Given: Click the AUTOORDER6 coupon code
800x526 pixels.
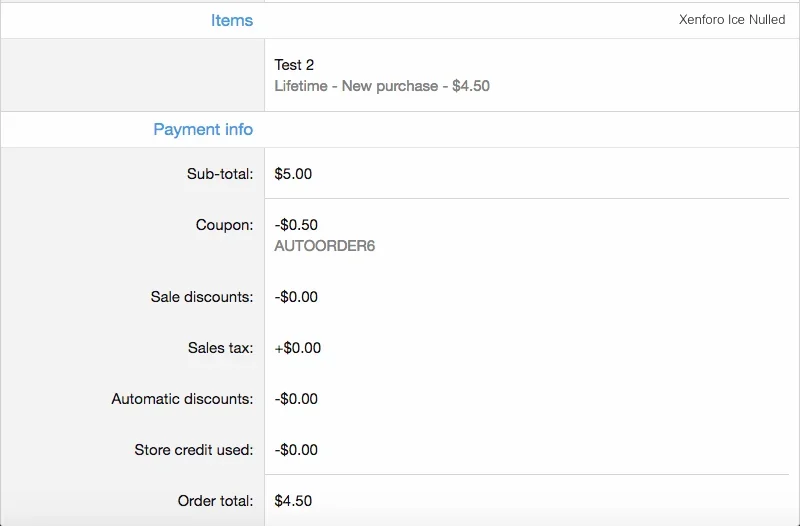Looking at the screenshot, I should [x=324, y=245].
